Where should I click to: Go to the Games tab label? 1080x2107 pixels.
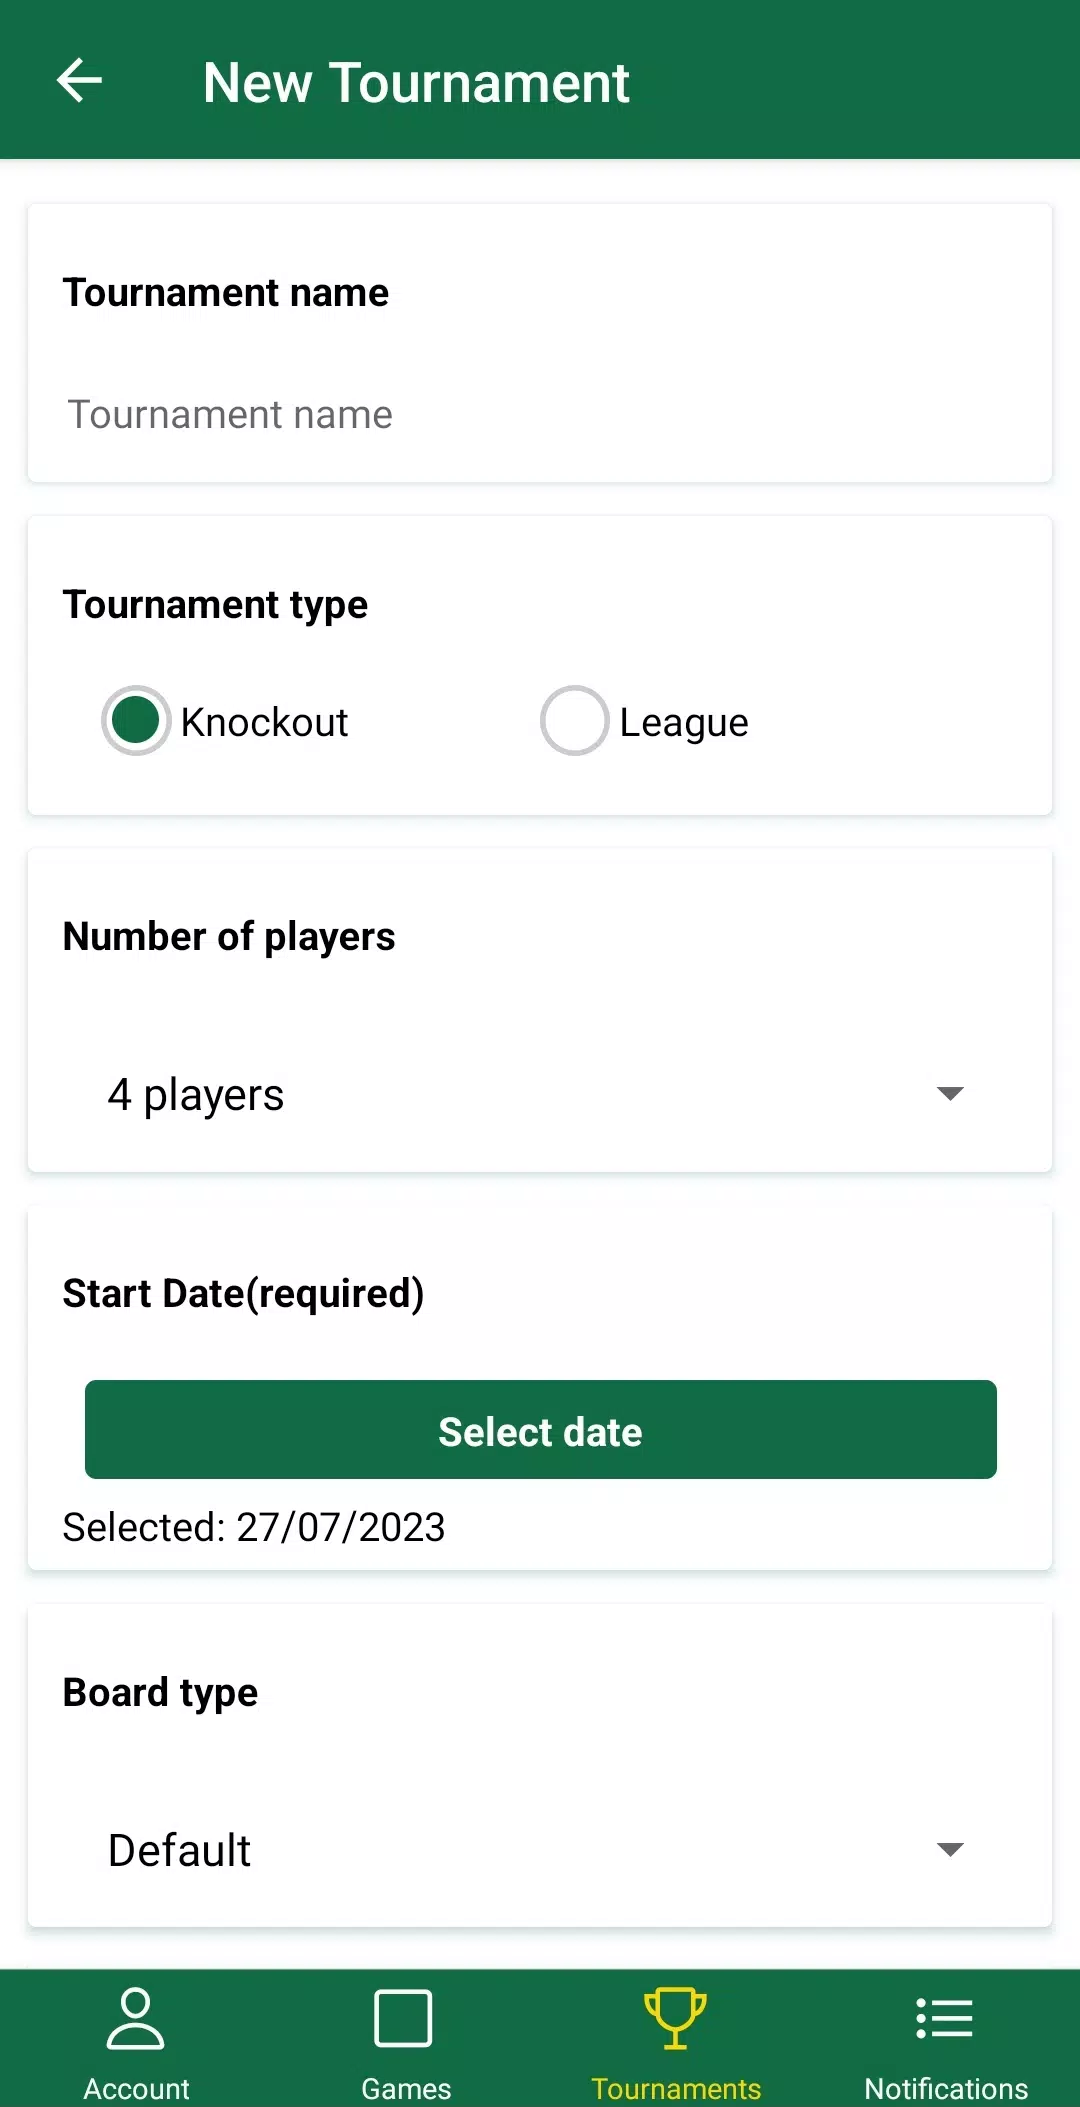coord(406,2089)
